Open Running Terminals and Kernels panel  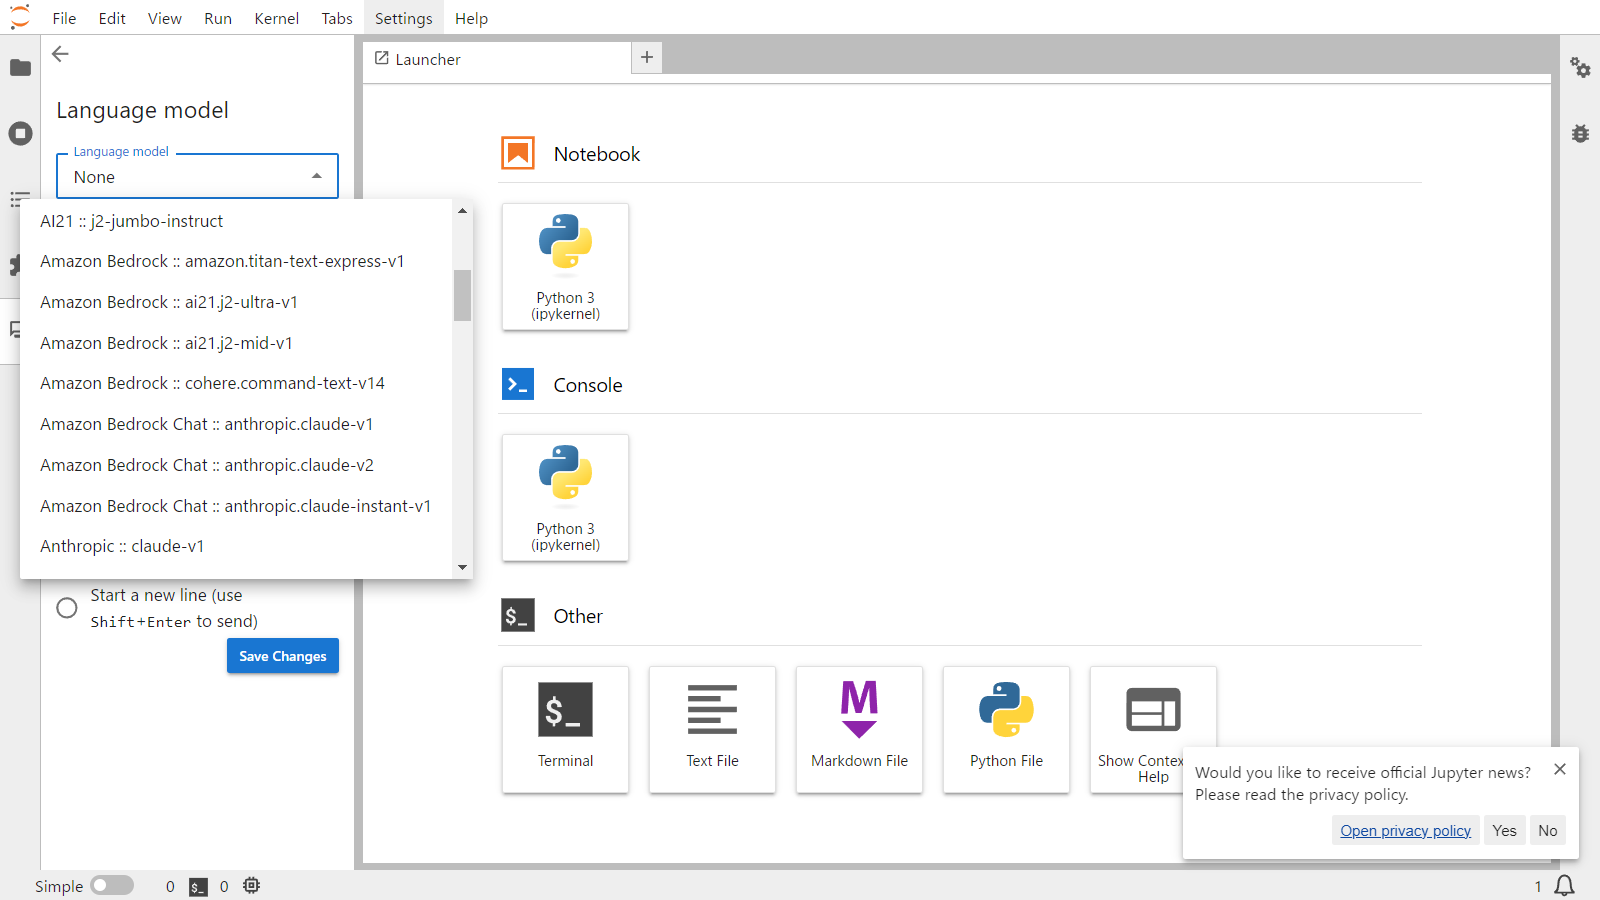point(20,134)
